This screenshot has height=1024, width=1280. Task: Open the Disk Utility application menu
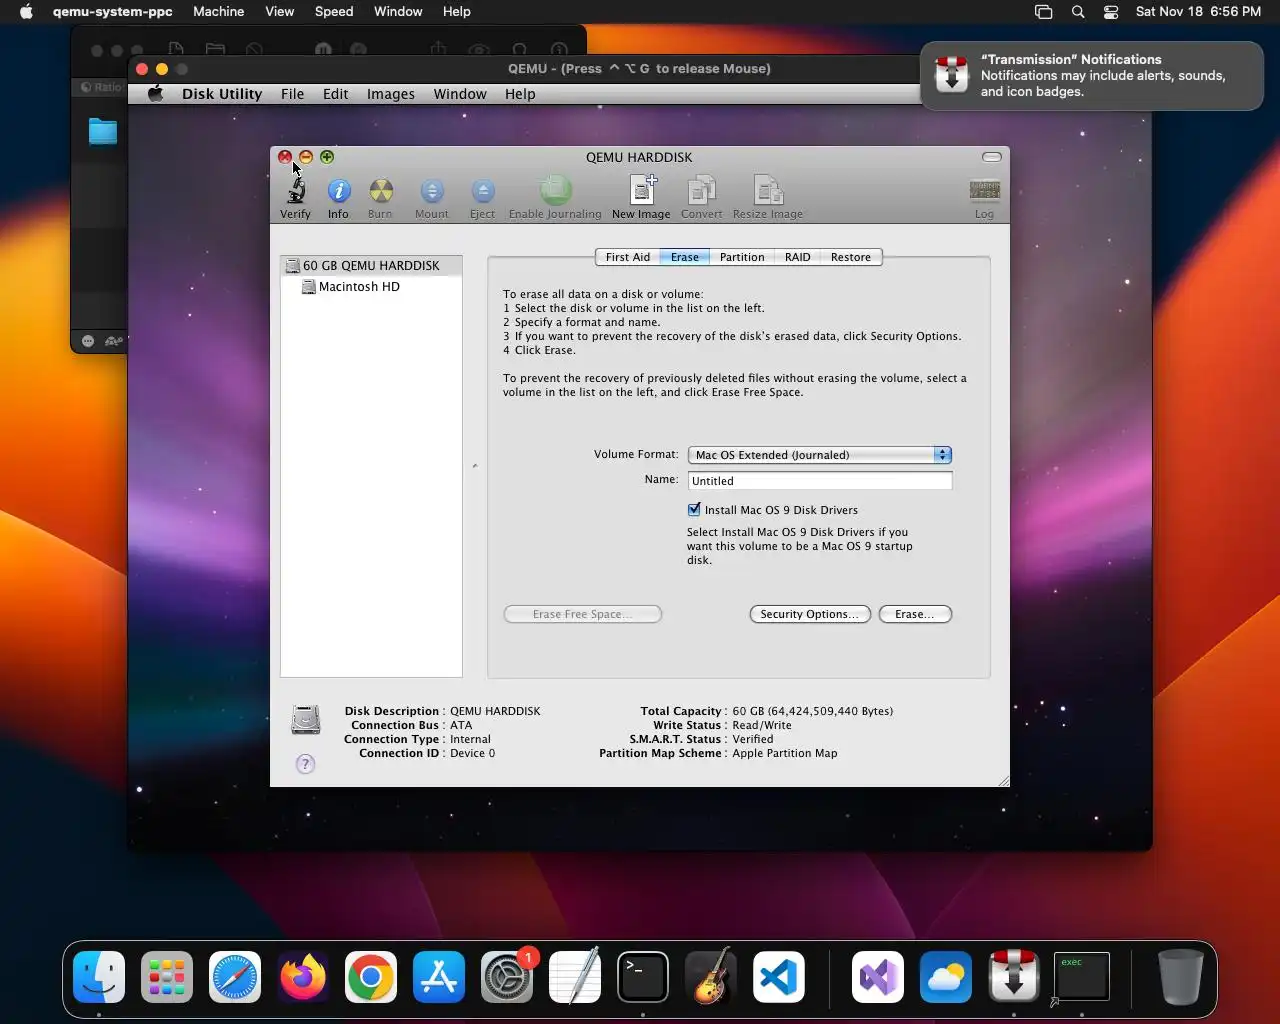222,94
